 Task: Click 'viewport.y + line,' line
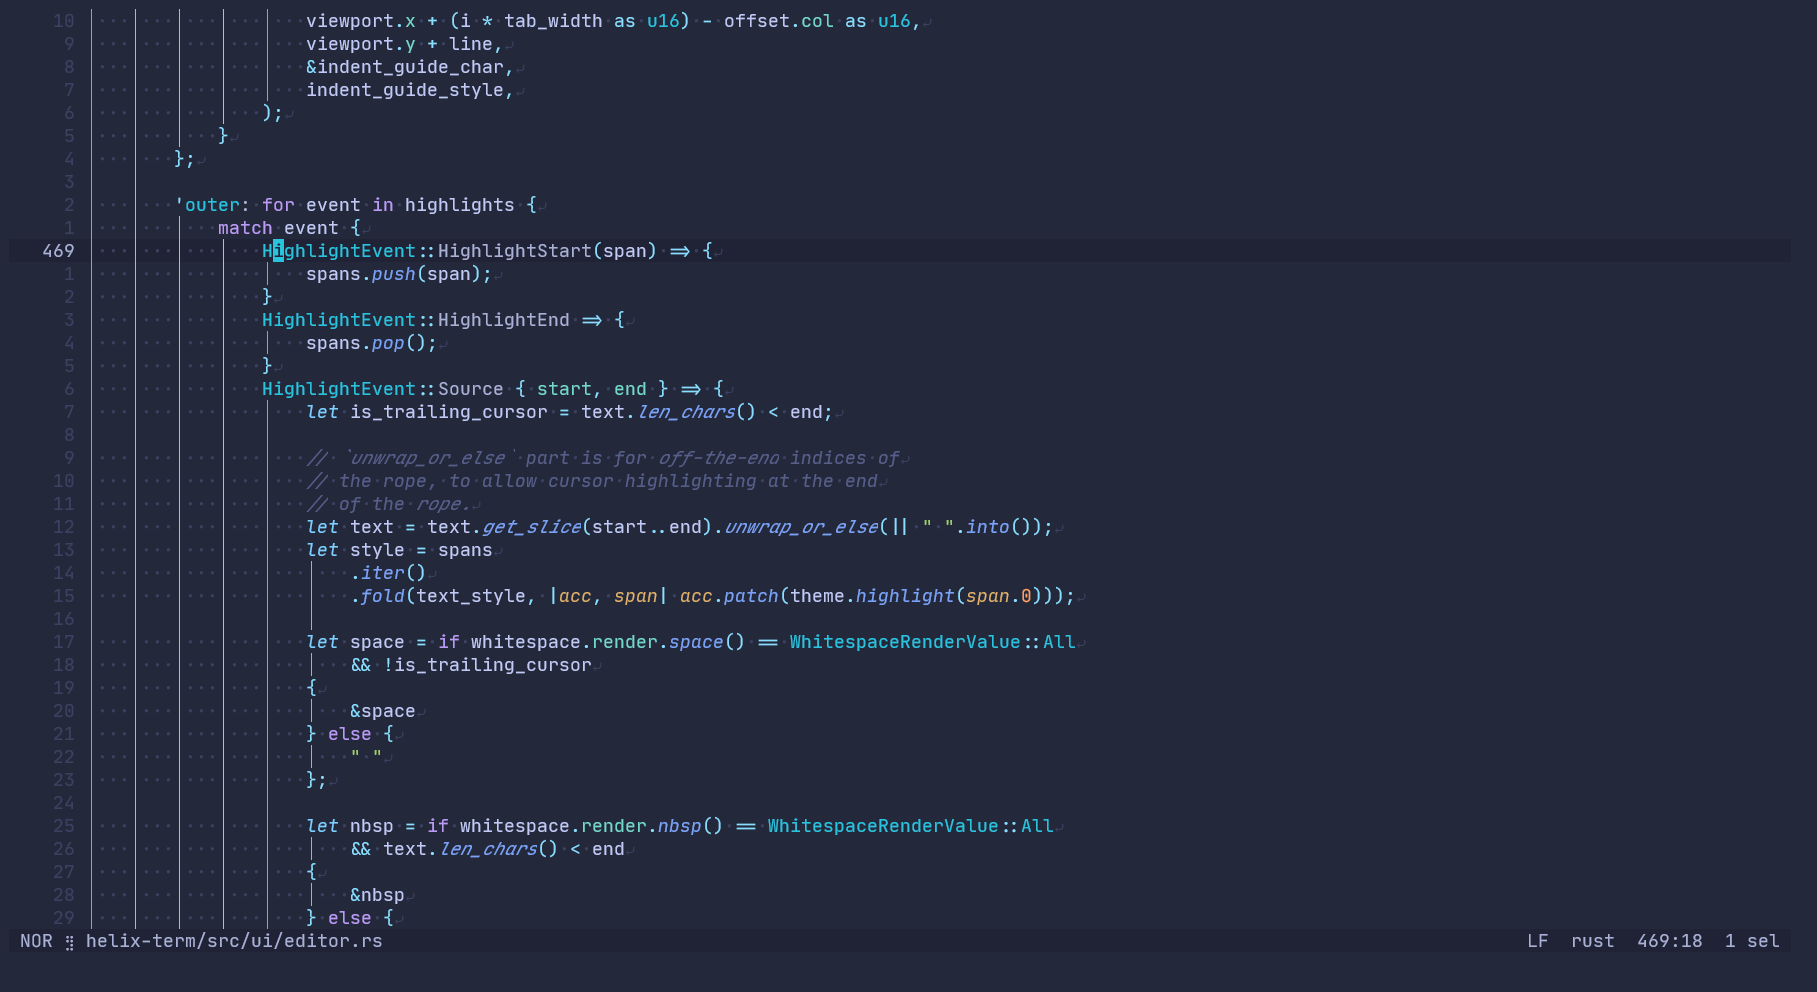tap(405, 44)
